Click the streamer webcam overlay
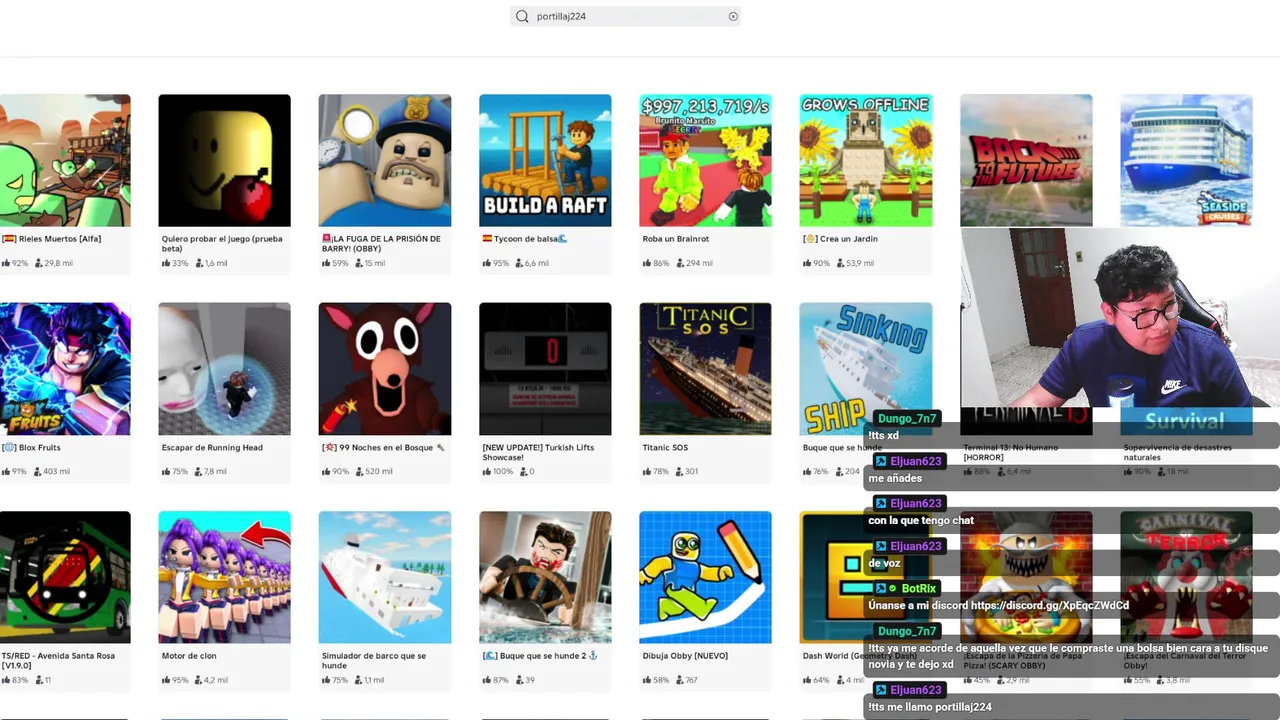The height and width of the screenshot is (720, 1280). click(1120, 318)
